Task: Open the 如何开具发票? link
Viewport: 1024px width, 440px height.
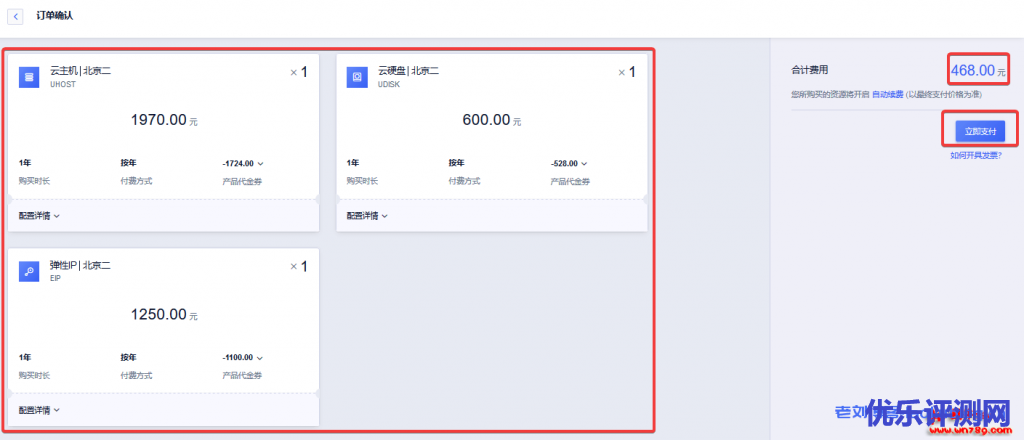Action: 976,155
